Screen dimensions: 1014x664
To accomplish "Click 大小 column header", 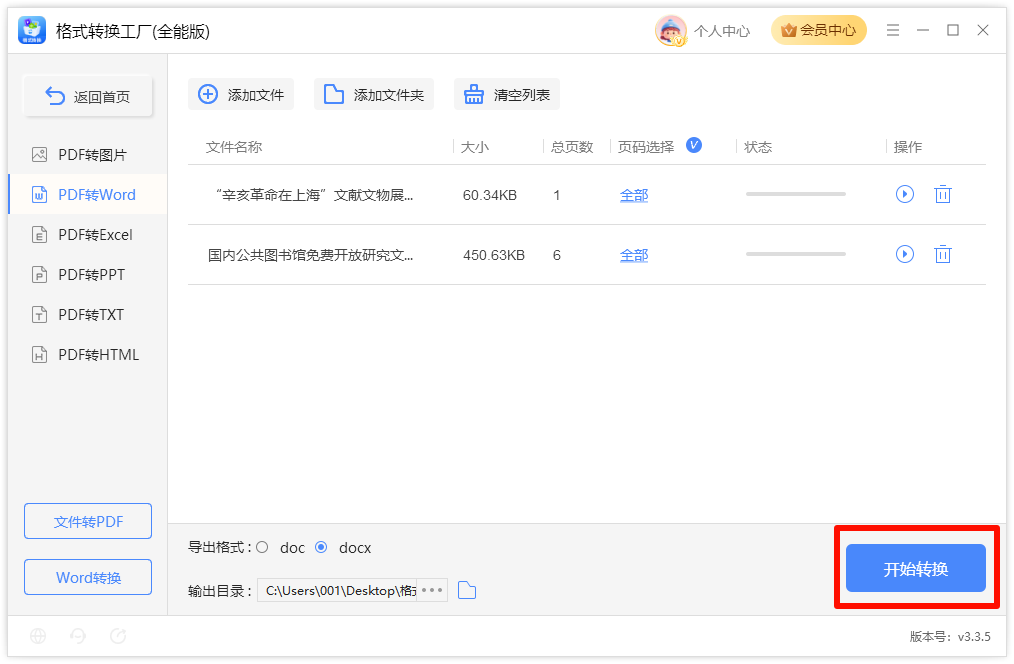I will [475, 147].
